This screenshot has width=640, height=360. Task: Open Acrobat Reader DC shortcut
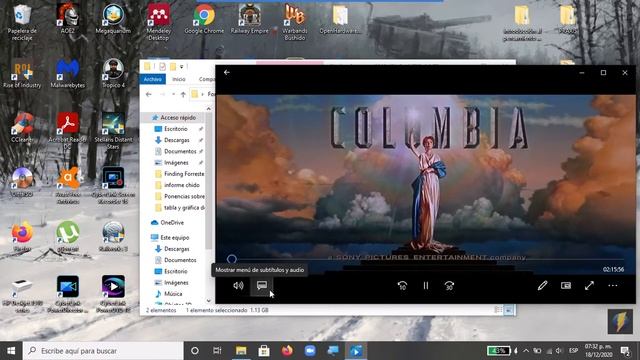[68, 131]
